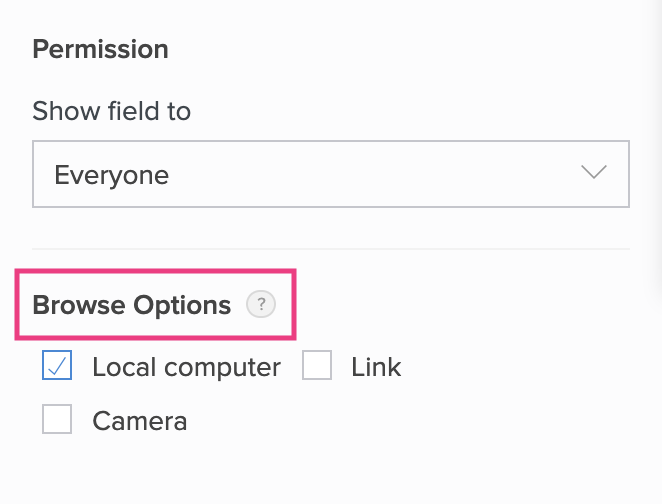Click the empty box left of Camera
The image size is (662, 504).
[57, 421]
